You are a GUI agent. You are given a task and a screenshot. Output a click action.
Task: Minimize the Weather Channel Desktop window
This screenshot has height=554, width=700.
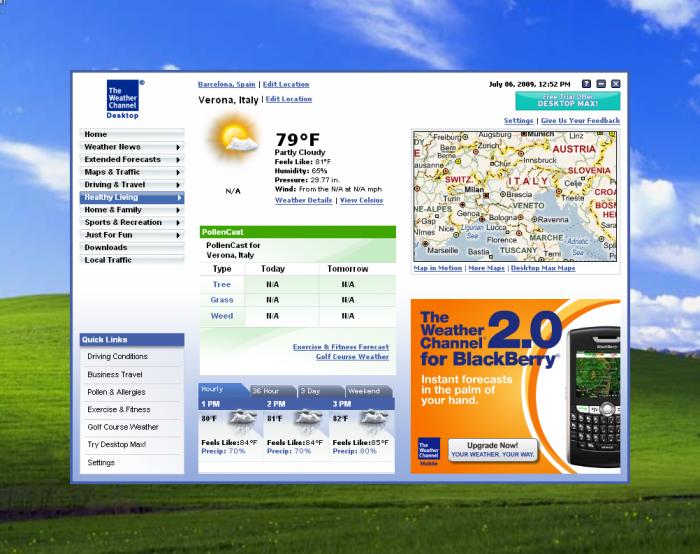click(601, 84)
